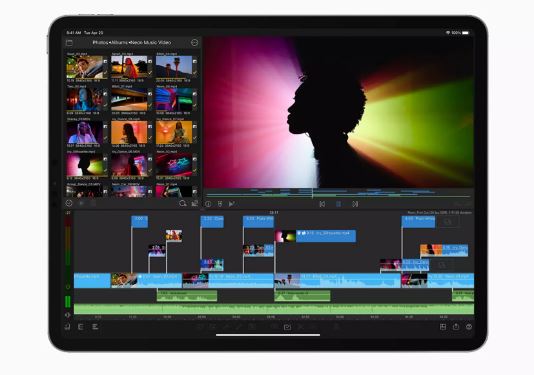Toggle the checkmark on the first library clip
534x375 pixels.
105,73
